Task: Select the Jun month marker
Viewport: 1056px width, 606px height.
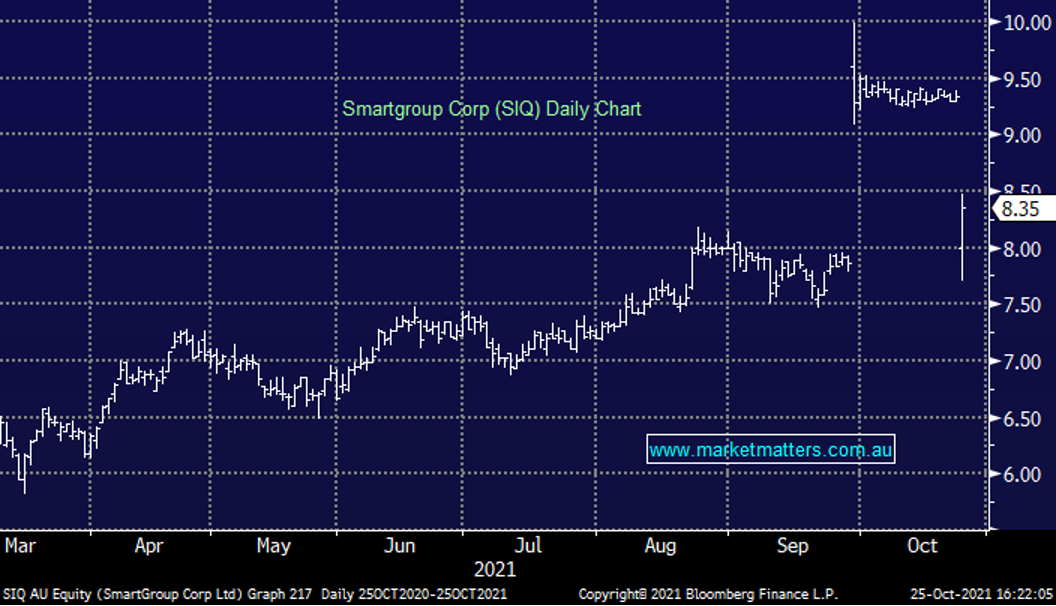Action: point(400,546)
